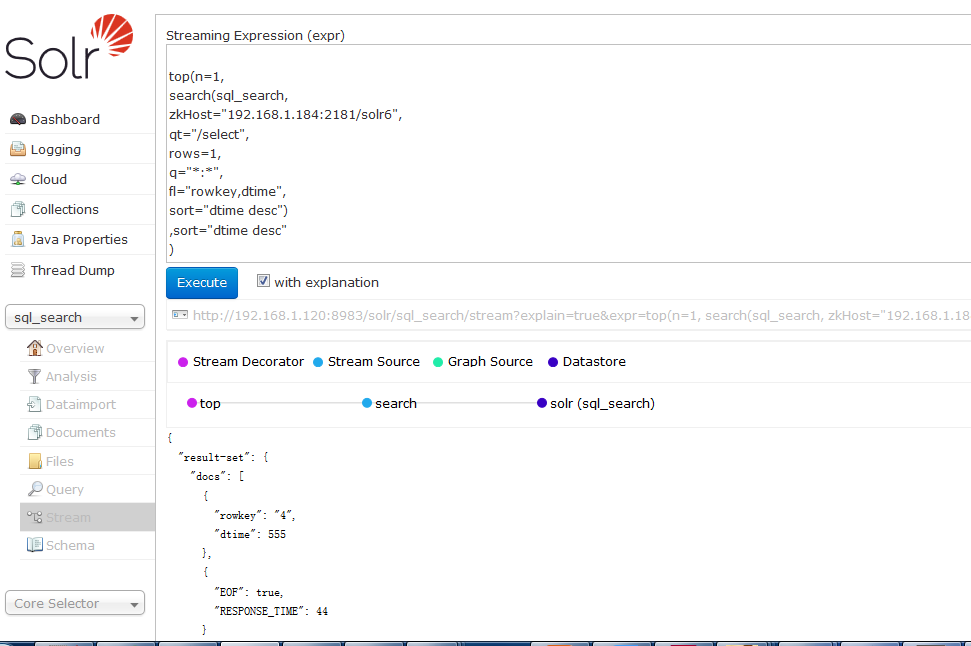Click the Logging icon
Viewport: 971px width, 646px height.
pos(18,149)
